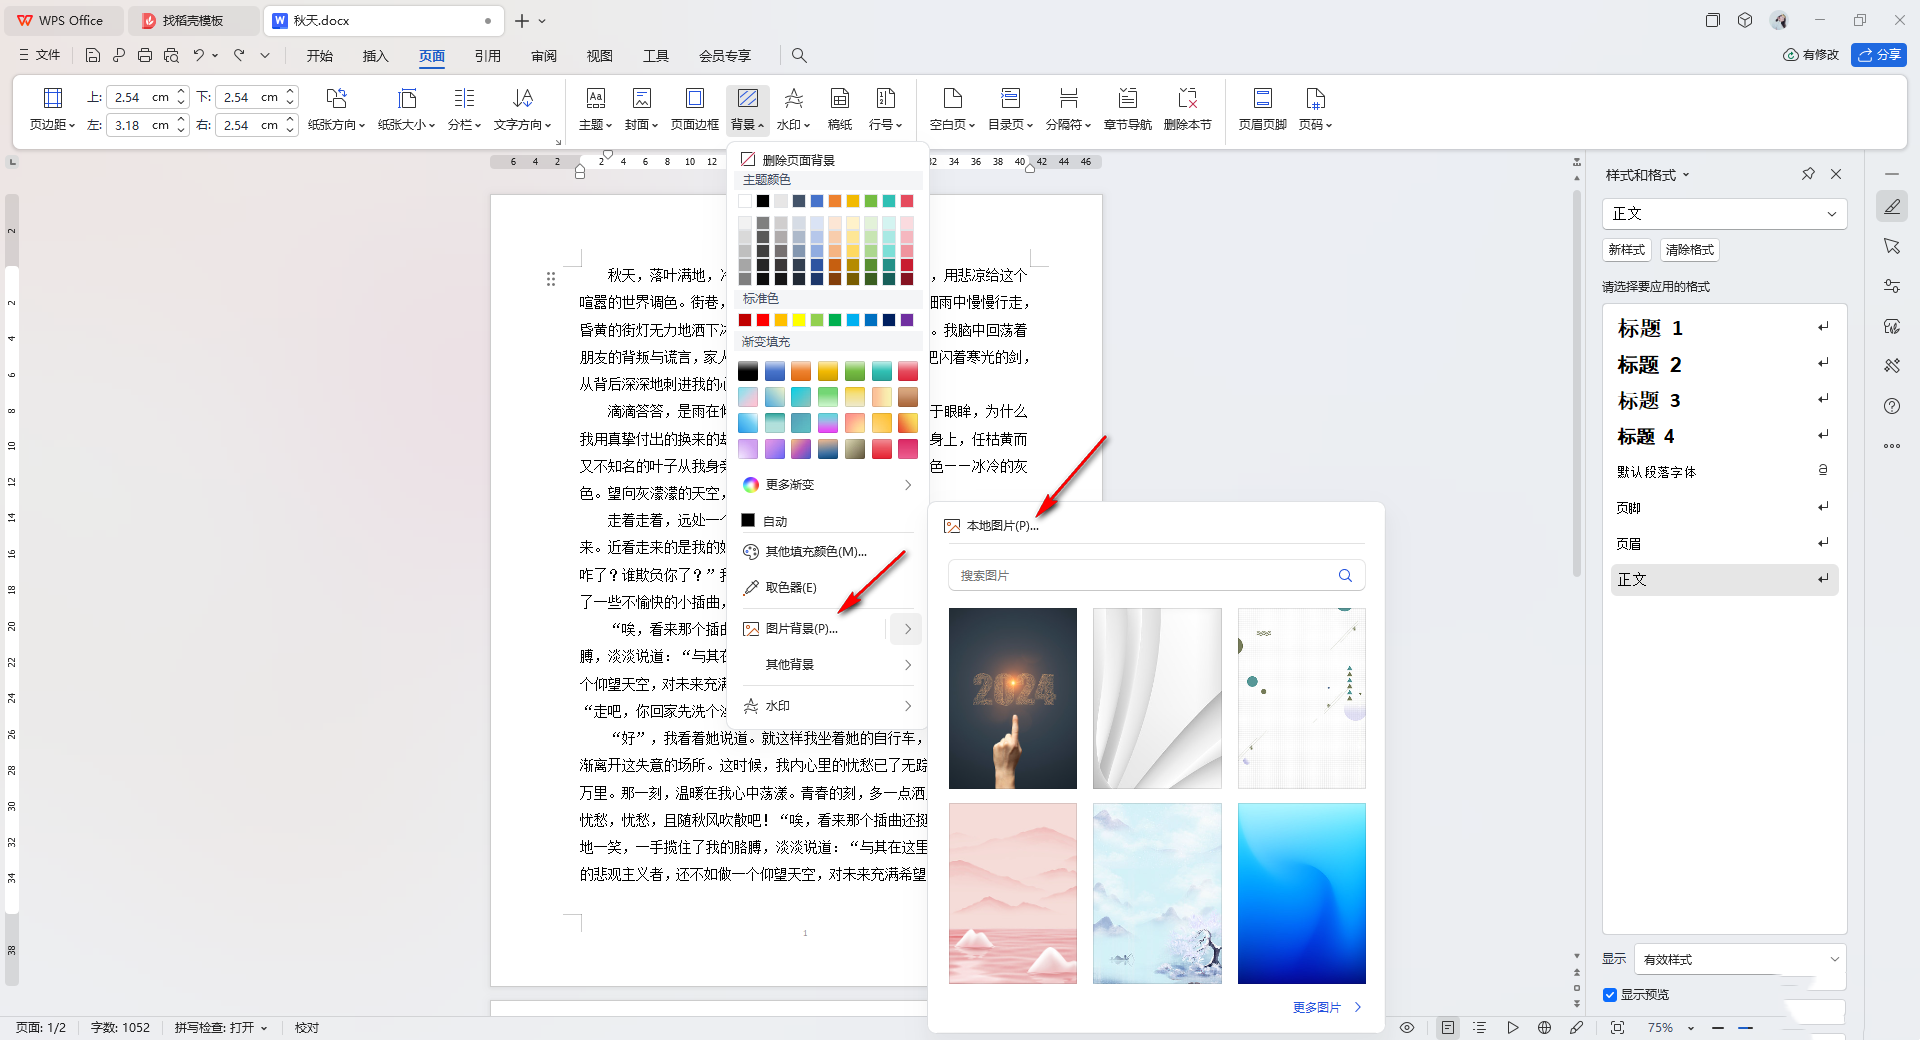Screen dimensions: 1920x1040
Task: Click the help icon in right sidebar
Action: 1891,406
